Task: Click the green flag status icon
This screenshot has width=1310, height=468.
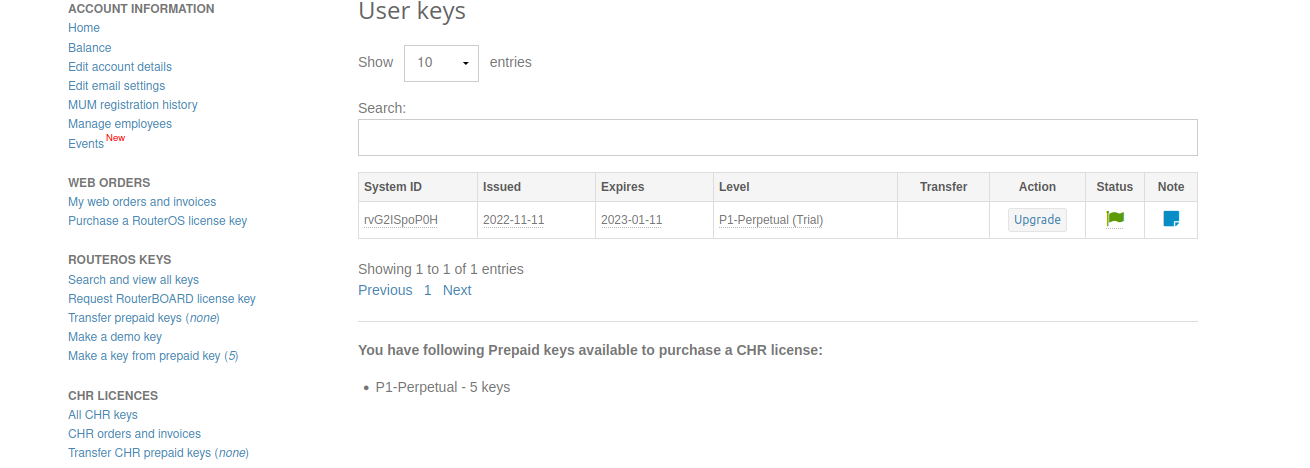Action: coord(1115,219)
